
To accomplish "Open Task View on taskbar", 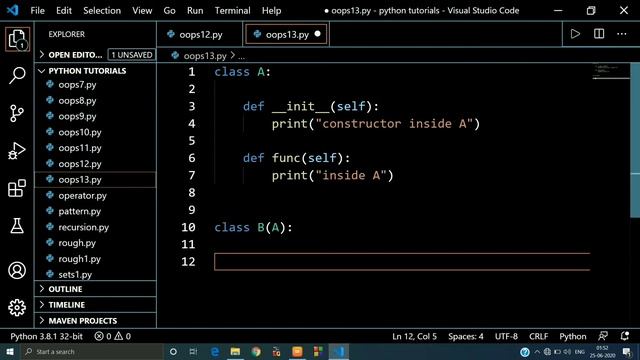I will (x=193, y=351).
